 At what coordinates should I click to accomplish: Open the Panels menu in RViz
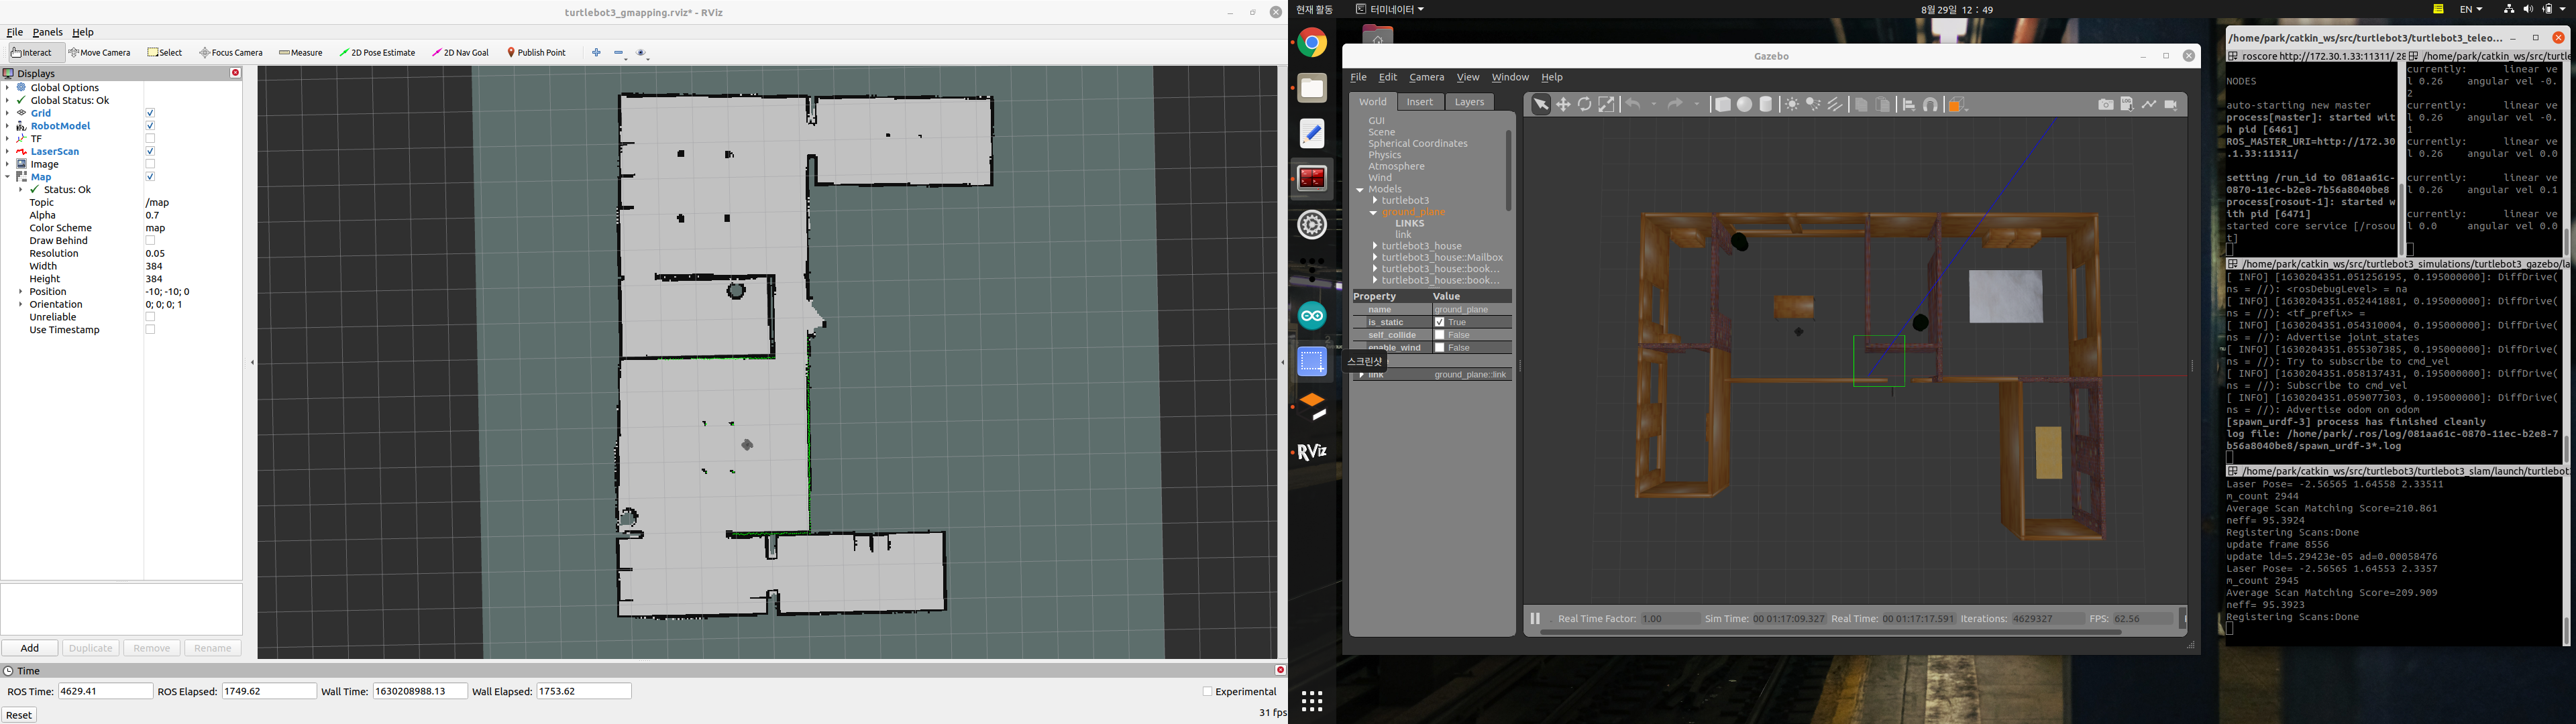47,32
